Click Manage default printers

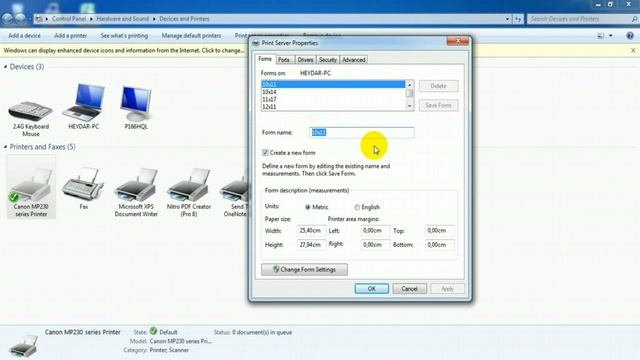pos(191,36)
